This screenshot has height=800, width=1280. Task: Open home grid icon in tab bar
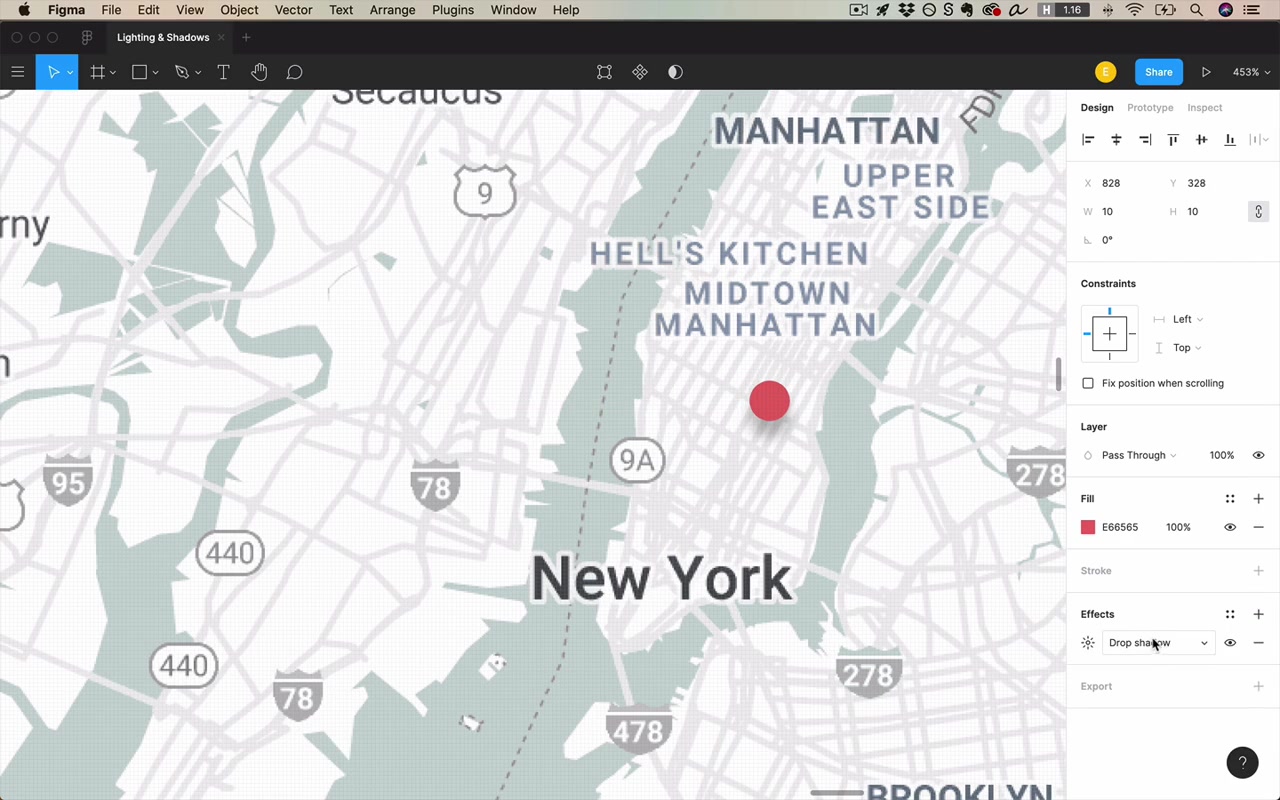(x=87, y=37)
